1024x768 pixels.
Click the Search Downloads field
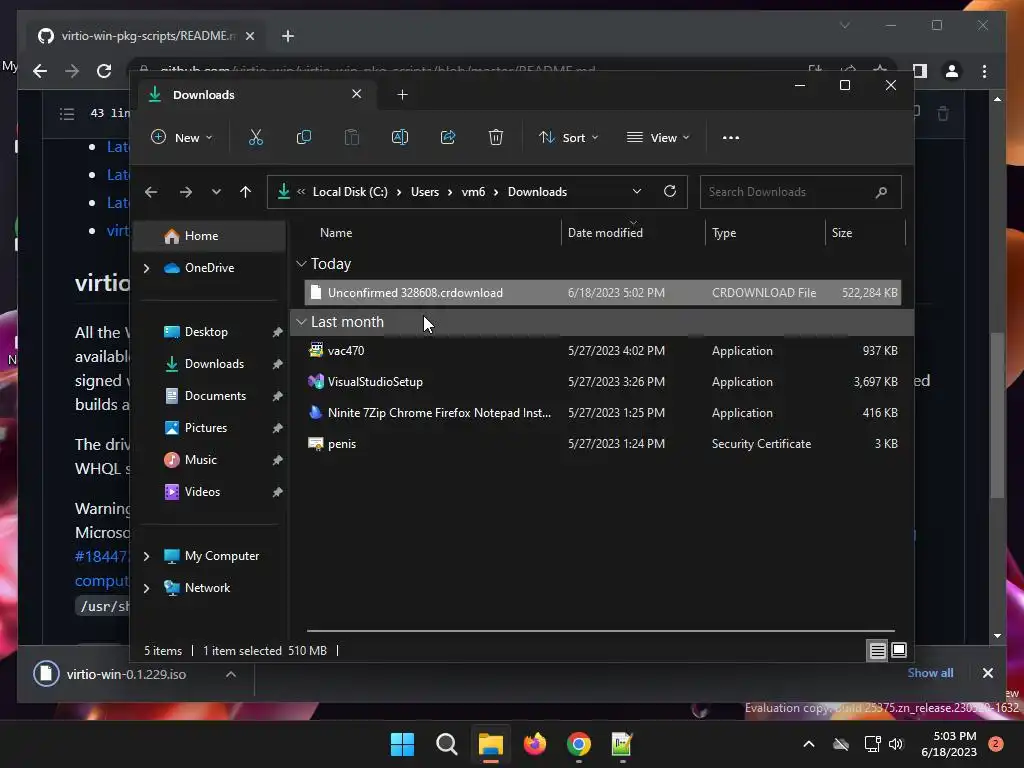tap(801, 192)
